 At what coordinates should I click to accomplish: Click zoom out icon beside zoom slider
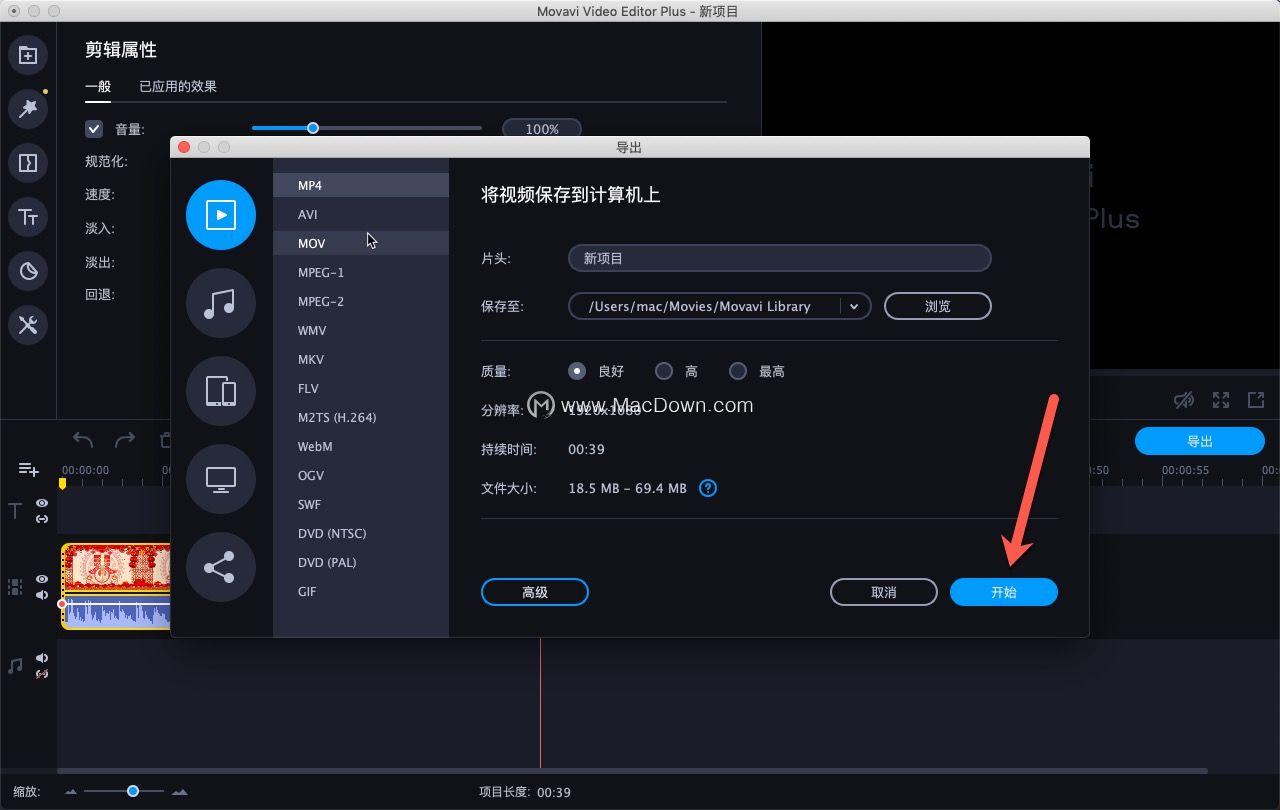pyautogui.click(x=71, y=792)
